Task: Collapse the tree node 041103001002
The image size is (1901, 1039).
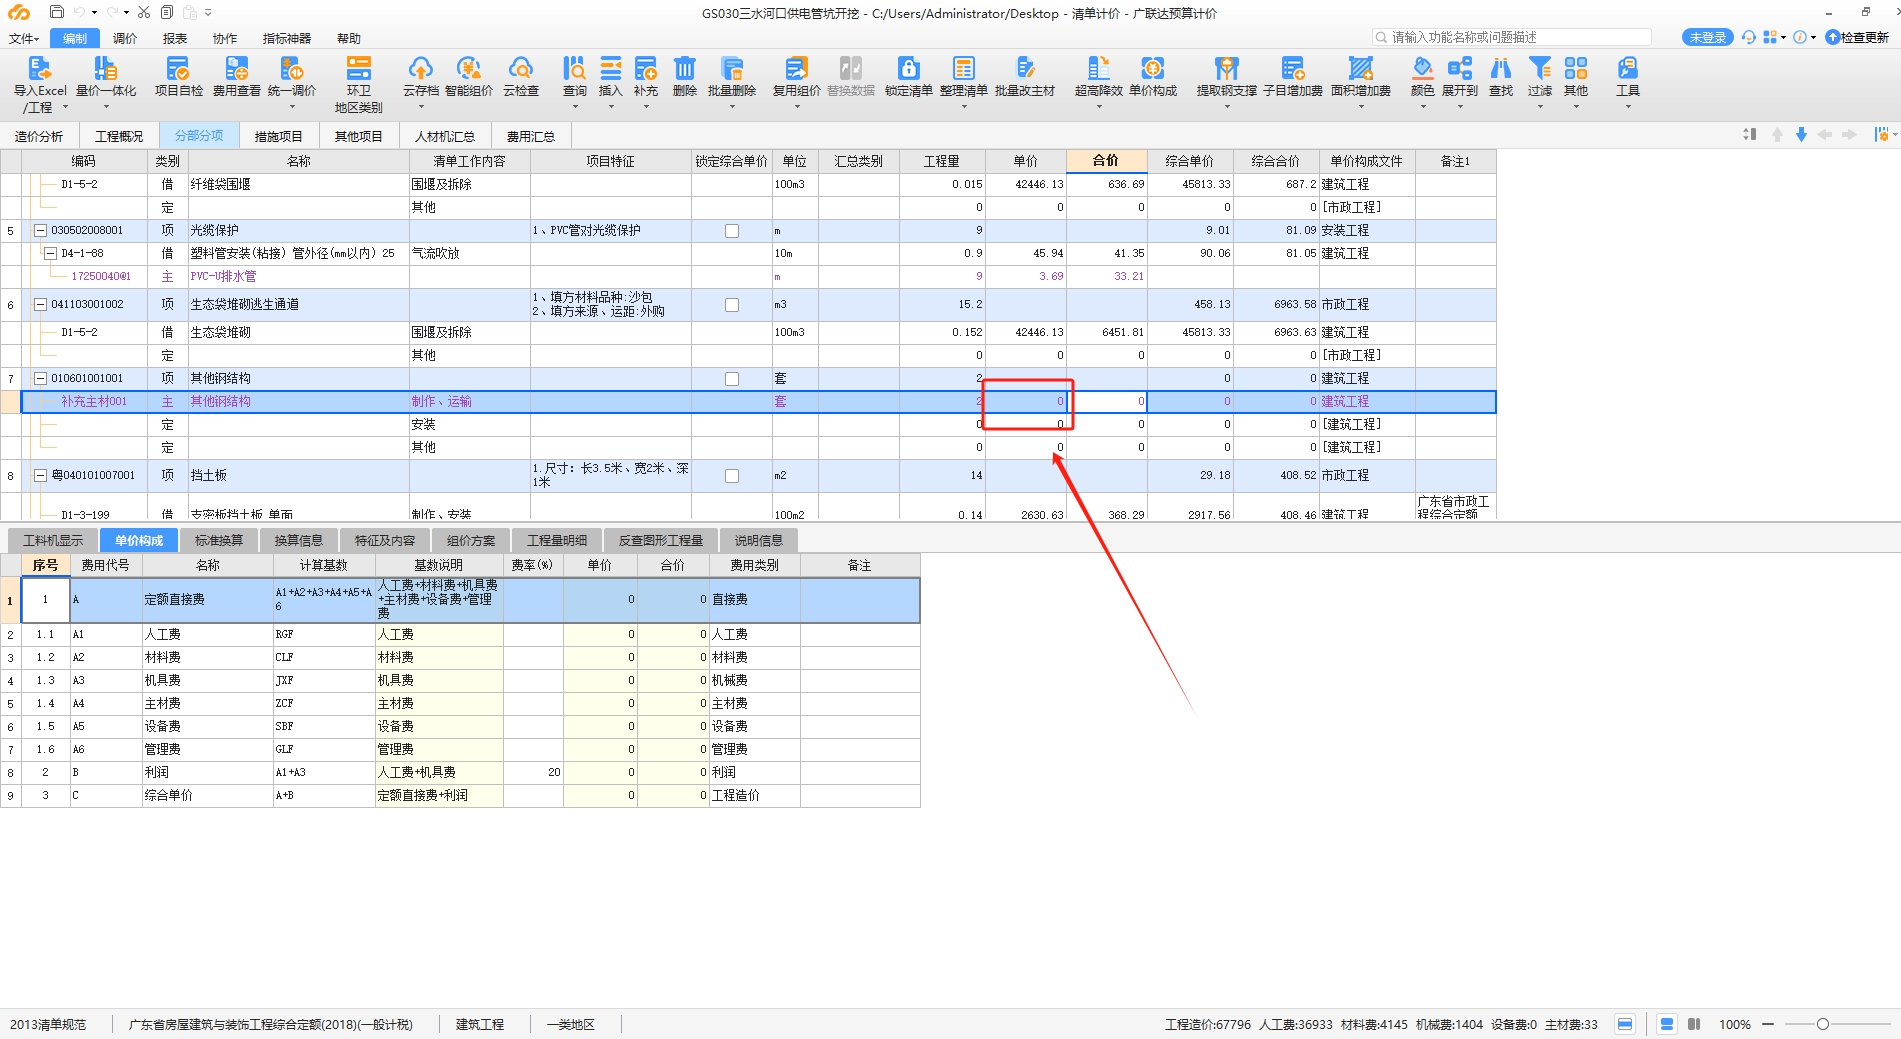Action: point(41,304)
